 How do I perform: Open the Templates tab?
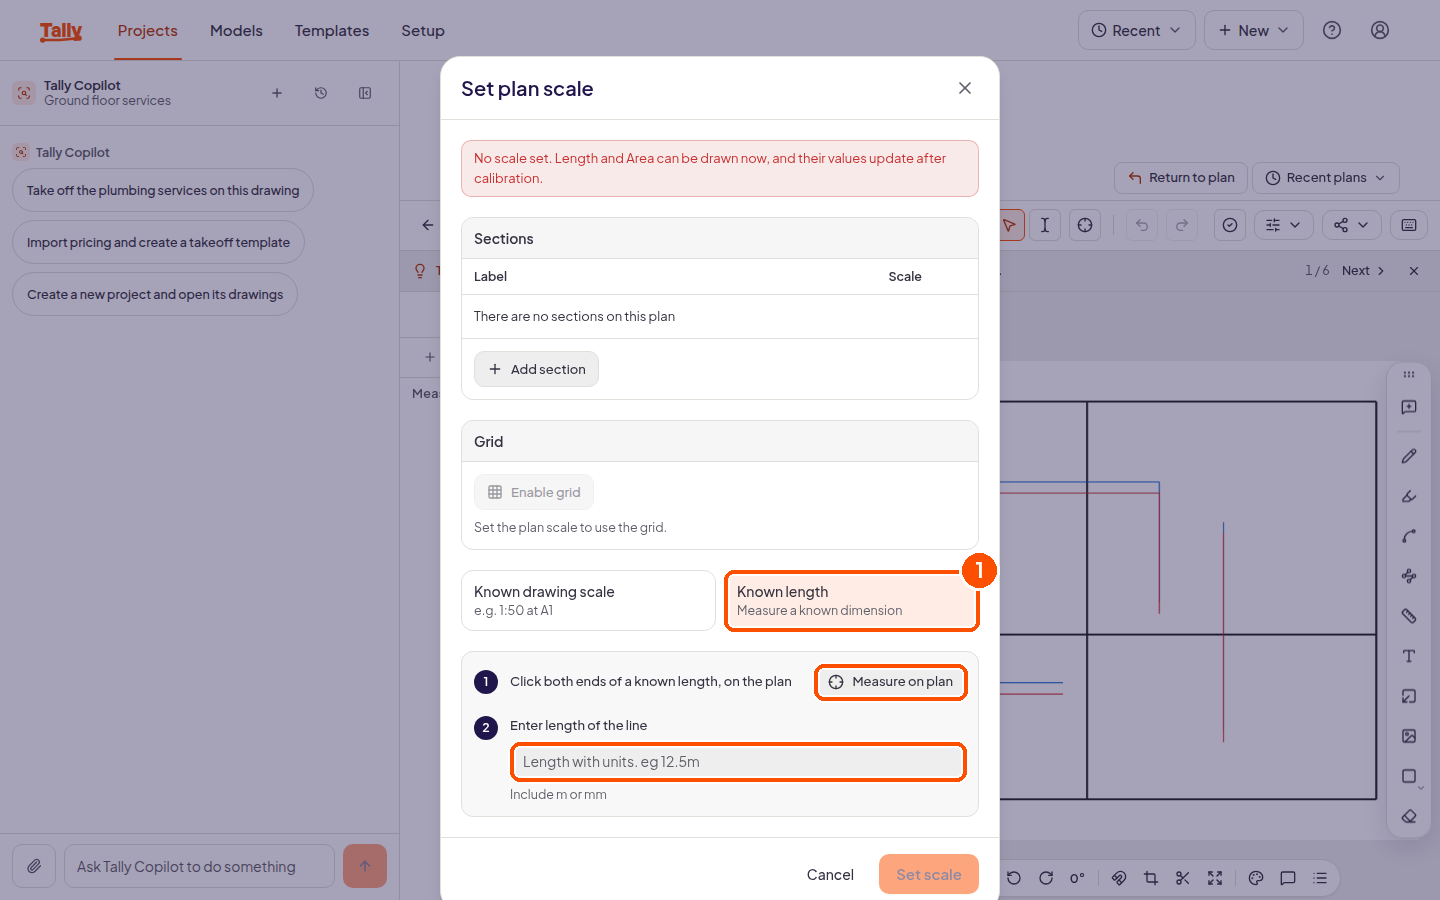(332, 31)
